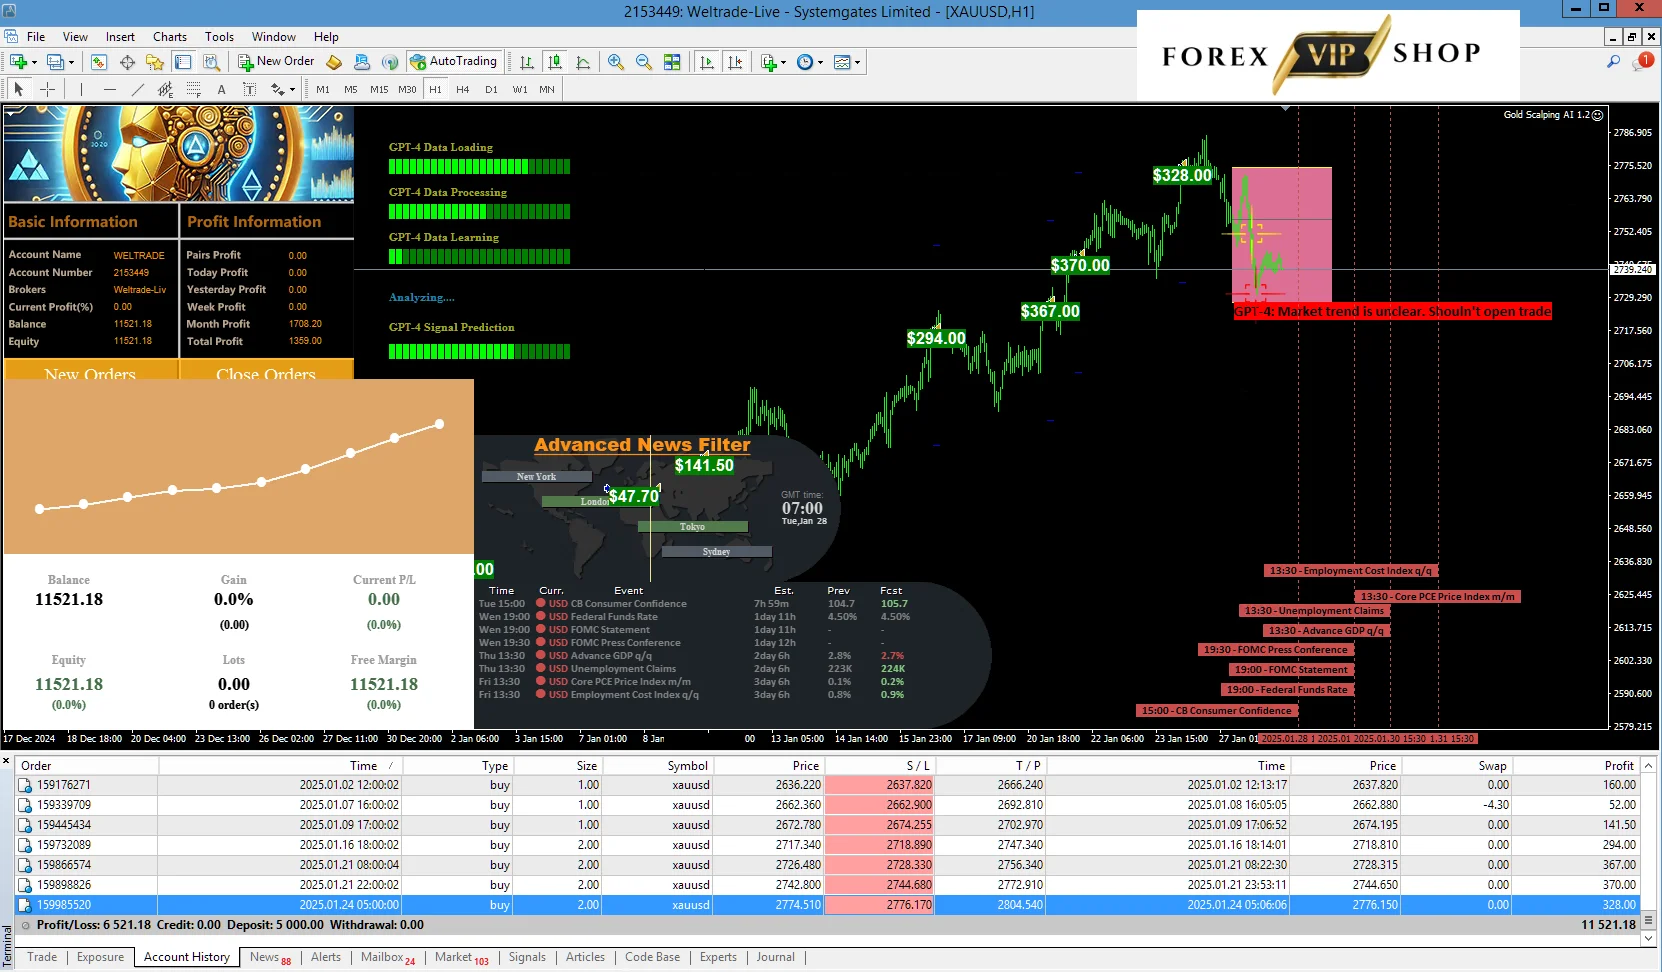Switch chart to candlesticks icon
Image resolution: width=1662 pixels, height=972 pixels.
pos(555,62)
